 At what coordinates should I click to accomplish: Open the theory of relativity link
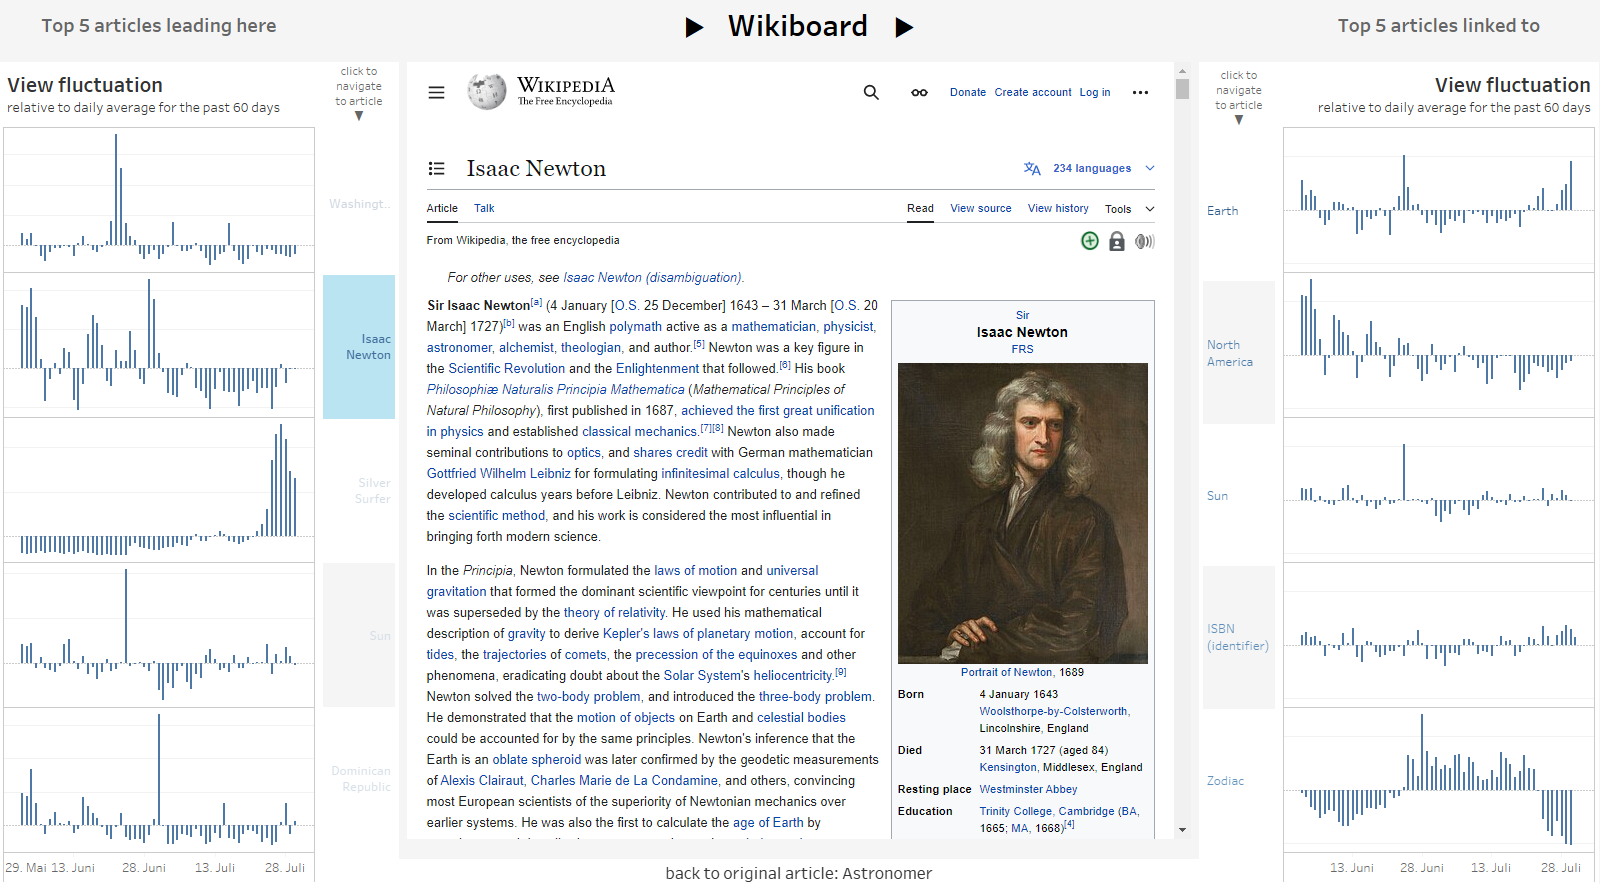click(614, 613)
